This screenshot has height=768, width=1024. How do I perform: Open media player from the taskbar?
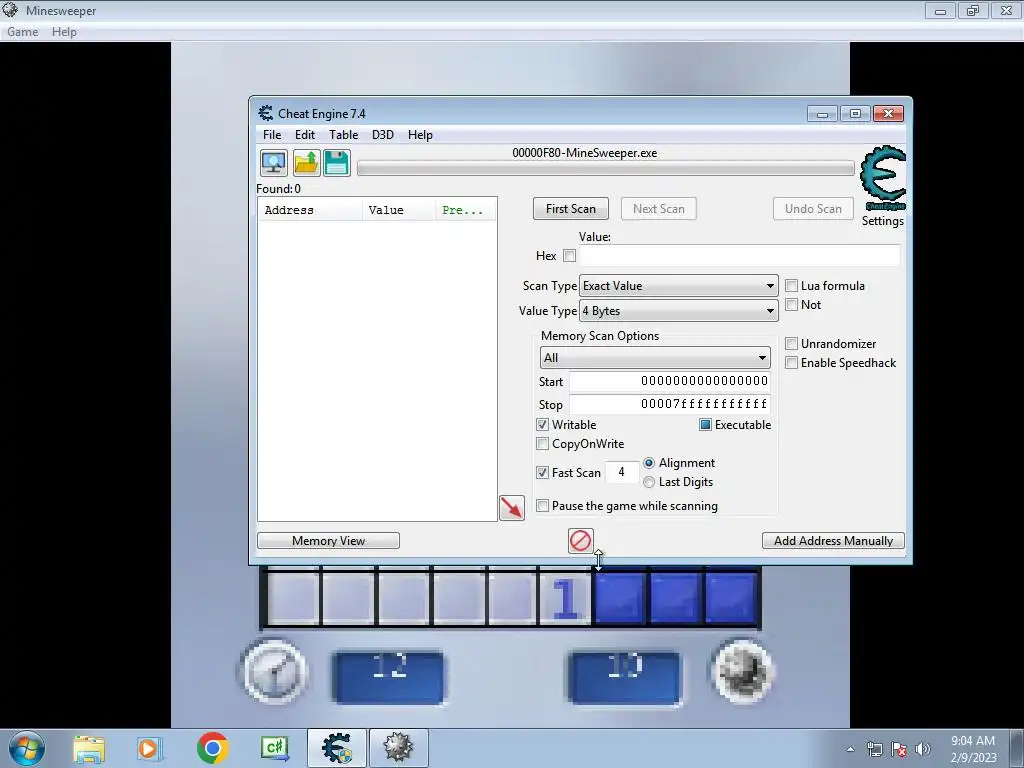pyautogui.click(x=149, y=748)
